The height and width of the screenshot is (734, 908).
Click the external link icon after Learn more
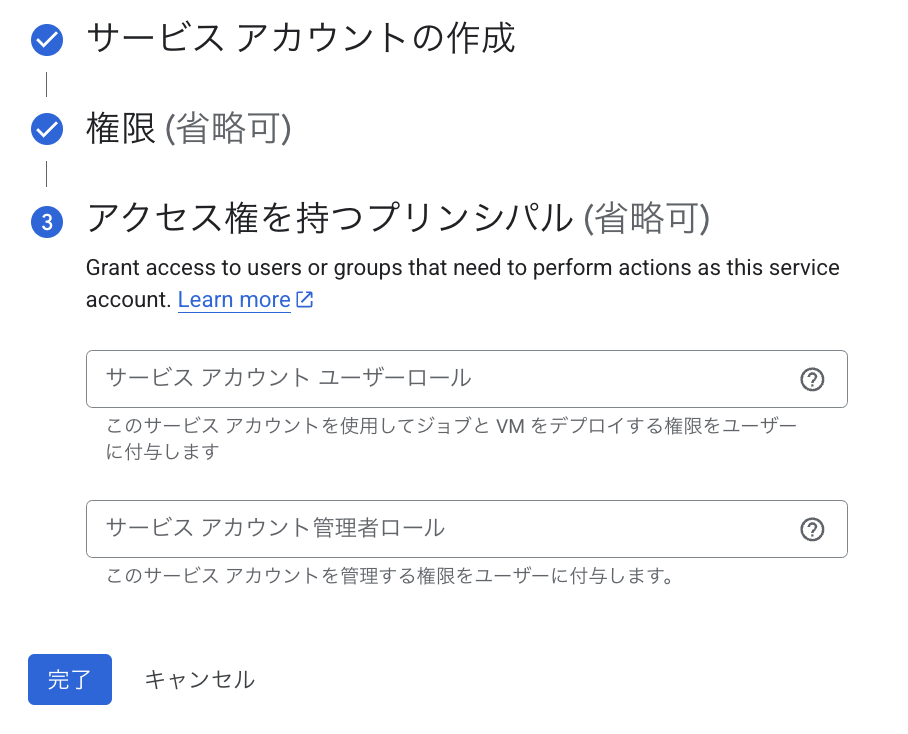tap(305, 299)
